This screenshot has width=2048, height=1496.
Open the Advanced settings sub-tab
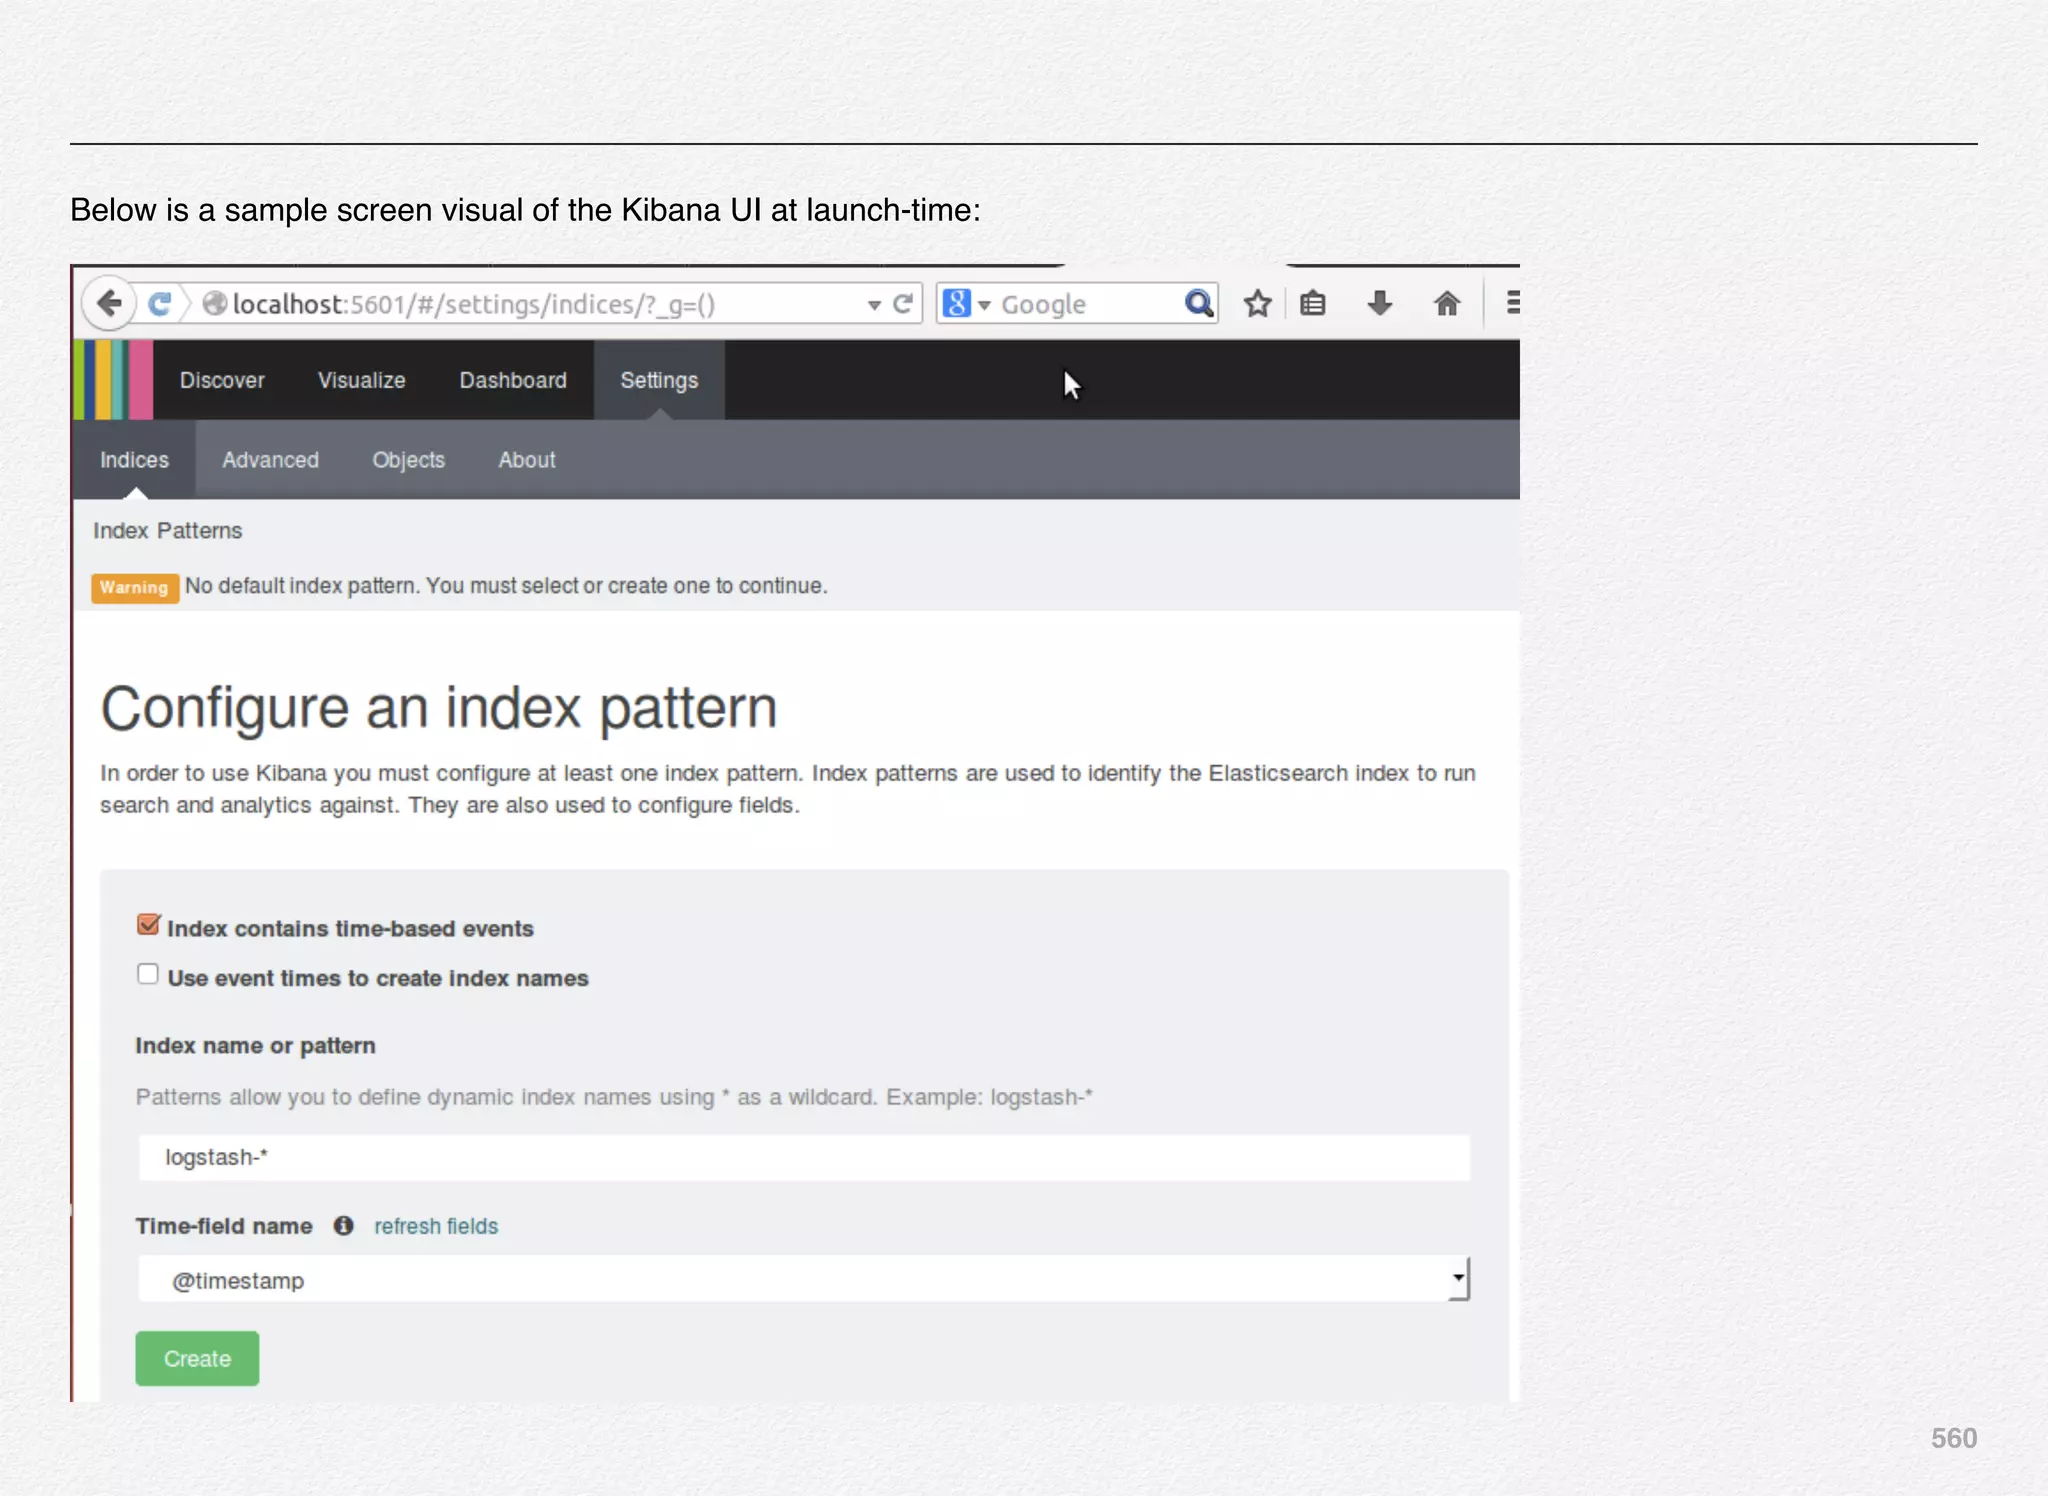pos(270,460)
